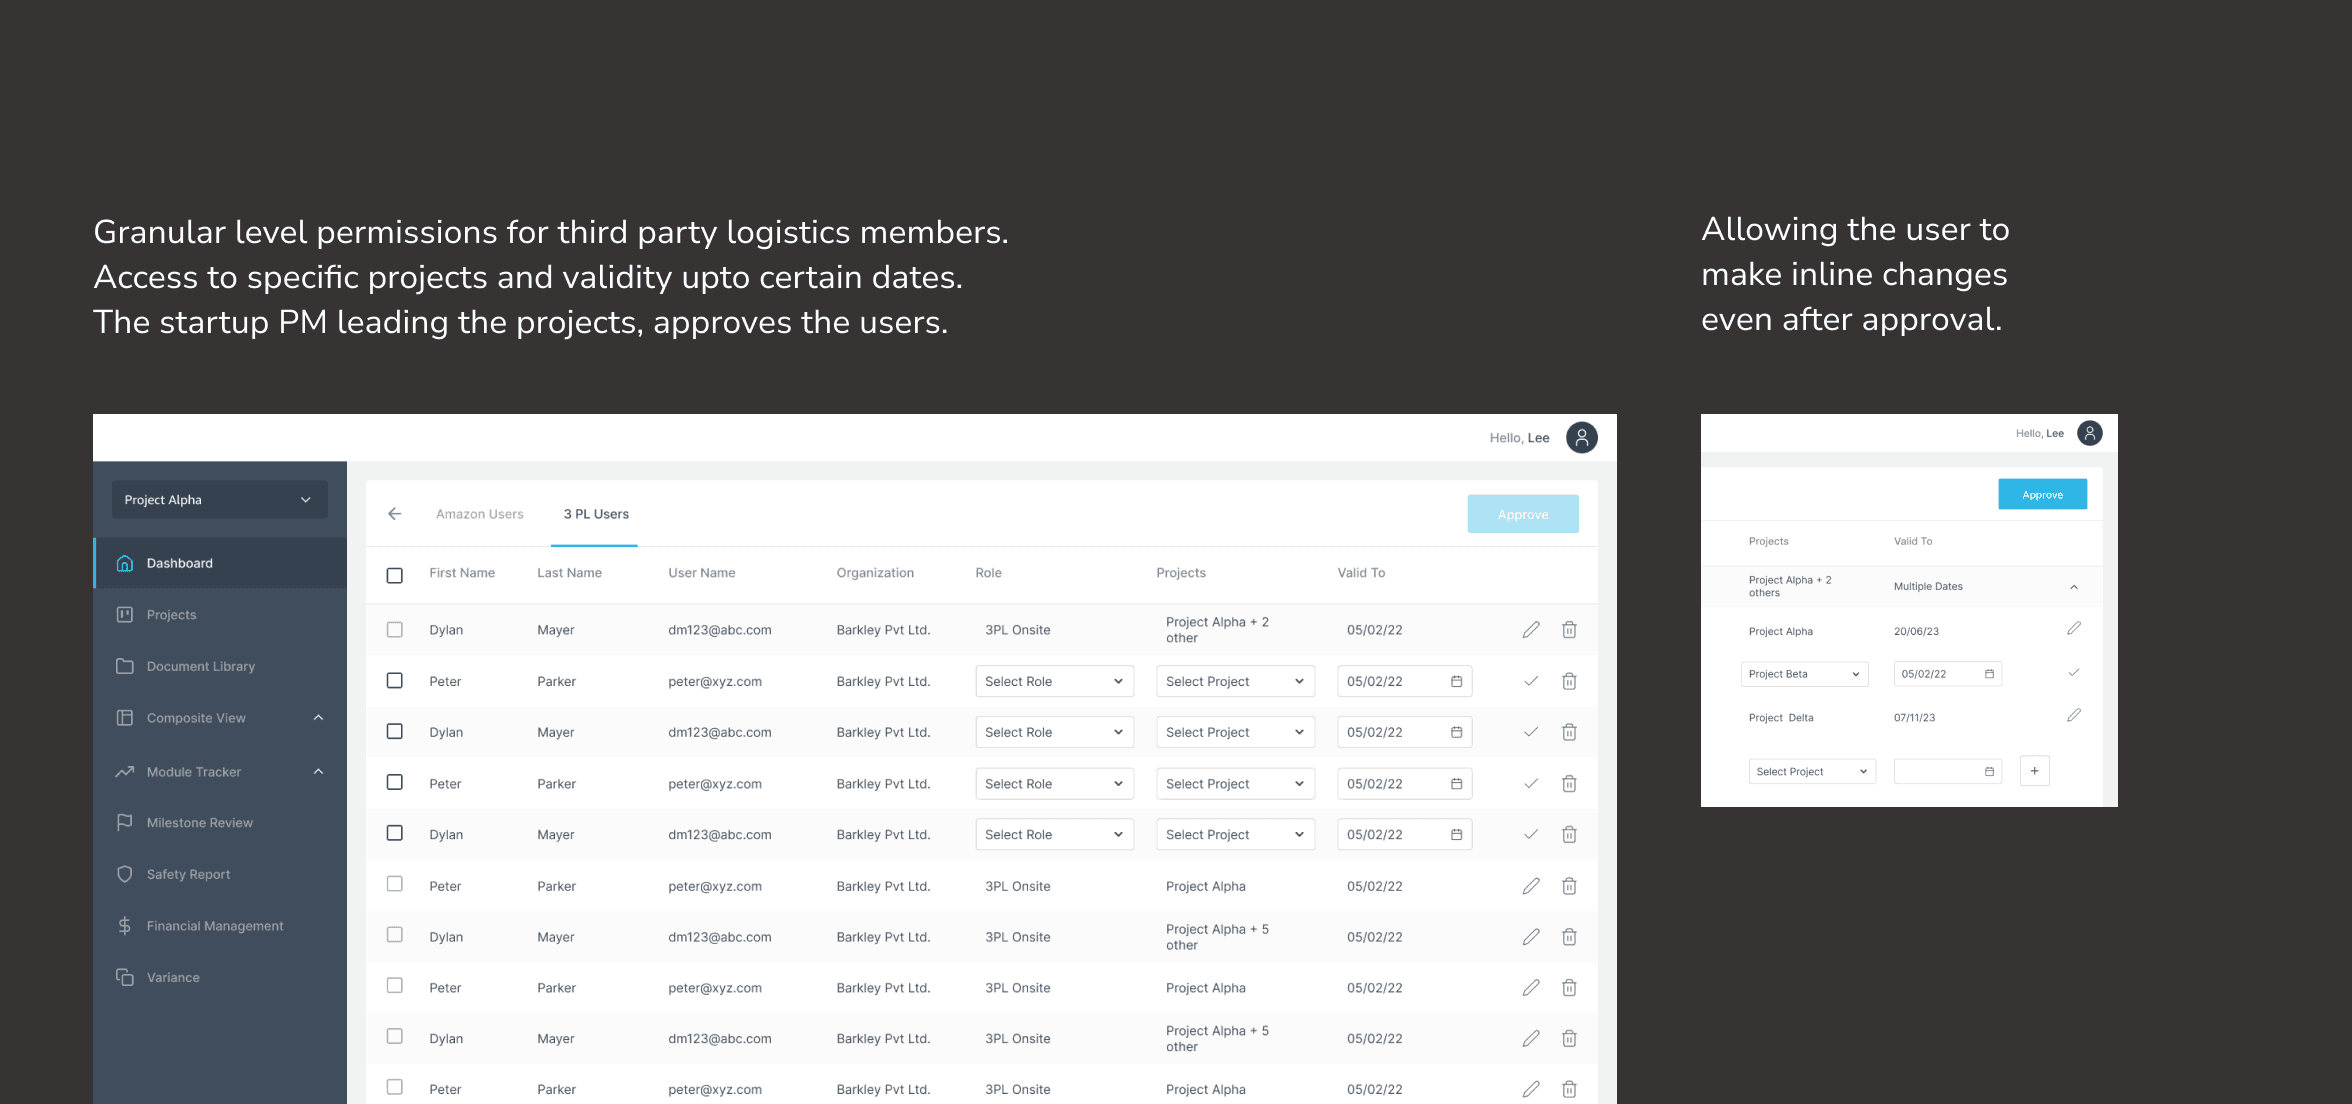Click the Approve button above the table
Image resolution: width=2352 pixels, height=1104 pixels.
[1522, 513]
